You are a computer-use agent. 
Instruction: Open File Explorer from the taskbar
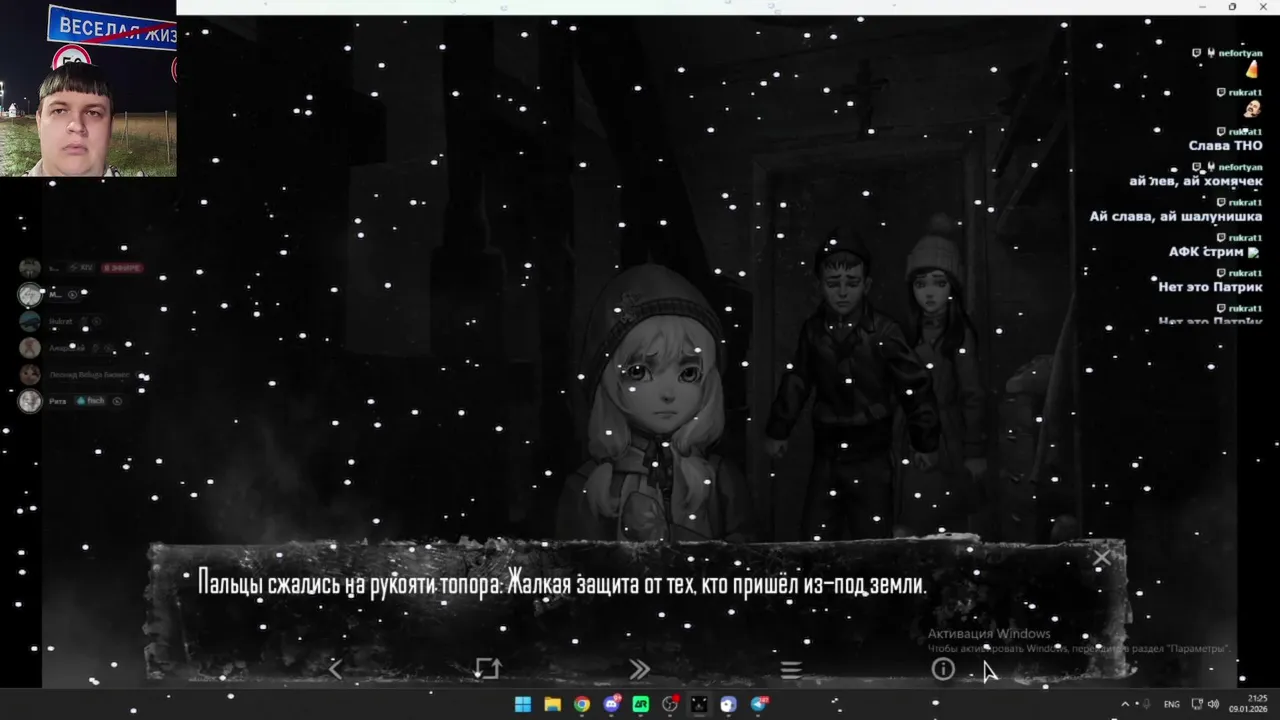pyautogui.click(x=552, y=704)
